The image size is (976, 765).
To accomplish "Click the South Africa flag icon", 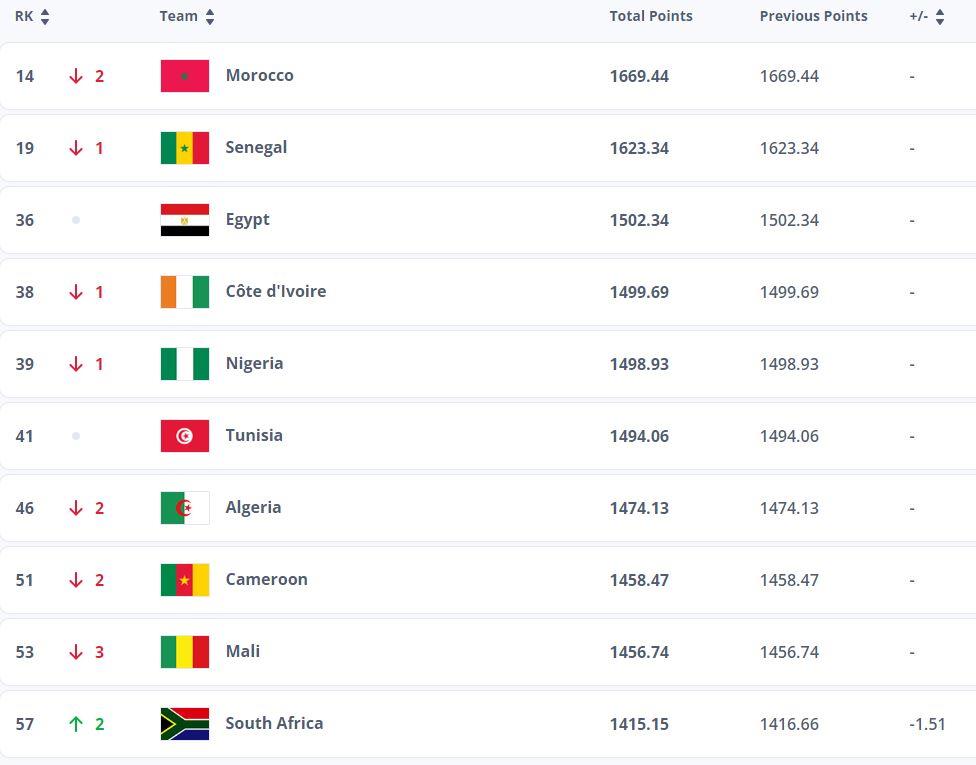I will pos(185,724).
